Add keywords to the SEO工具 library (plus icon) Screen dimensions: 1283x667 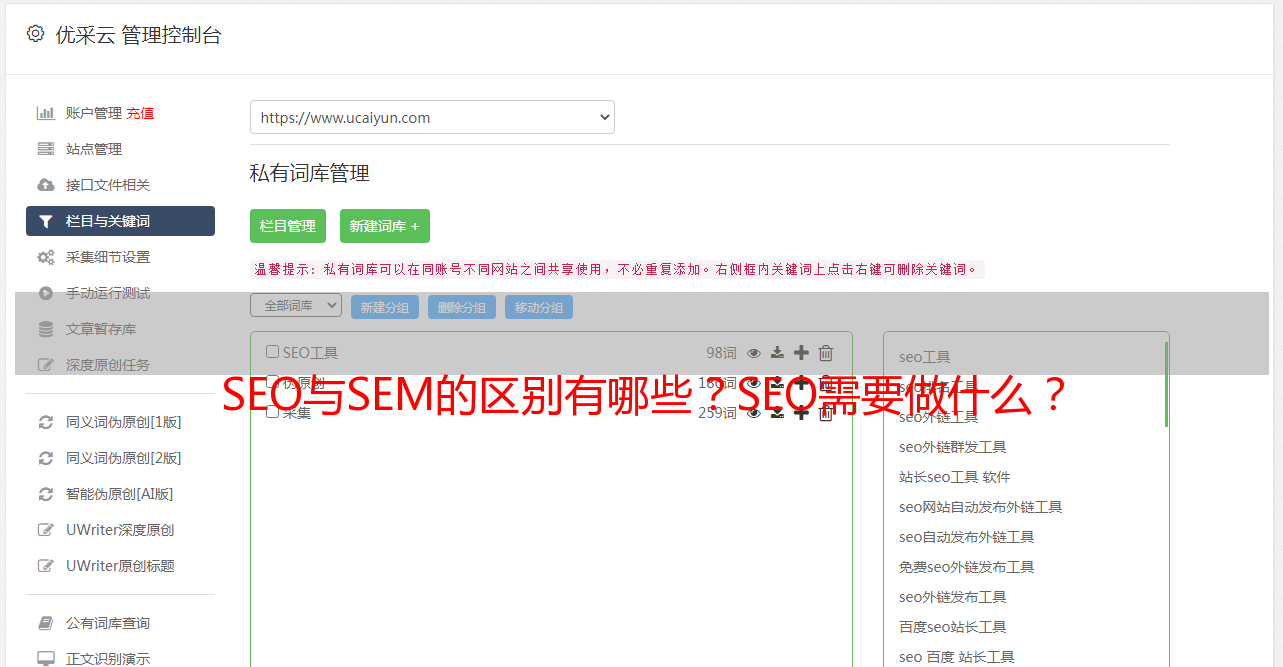coord(801,352)
